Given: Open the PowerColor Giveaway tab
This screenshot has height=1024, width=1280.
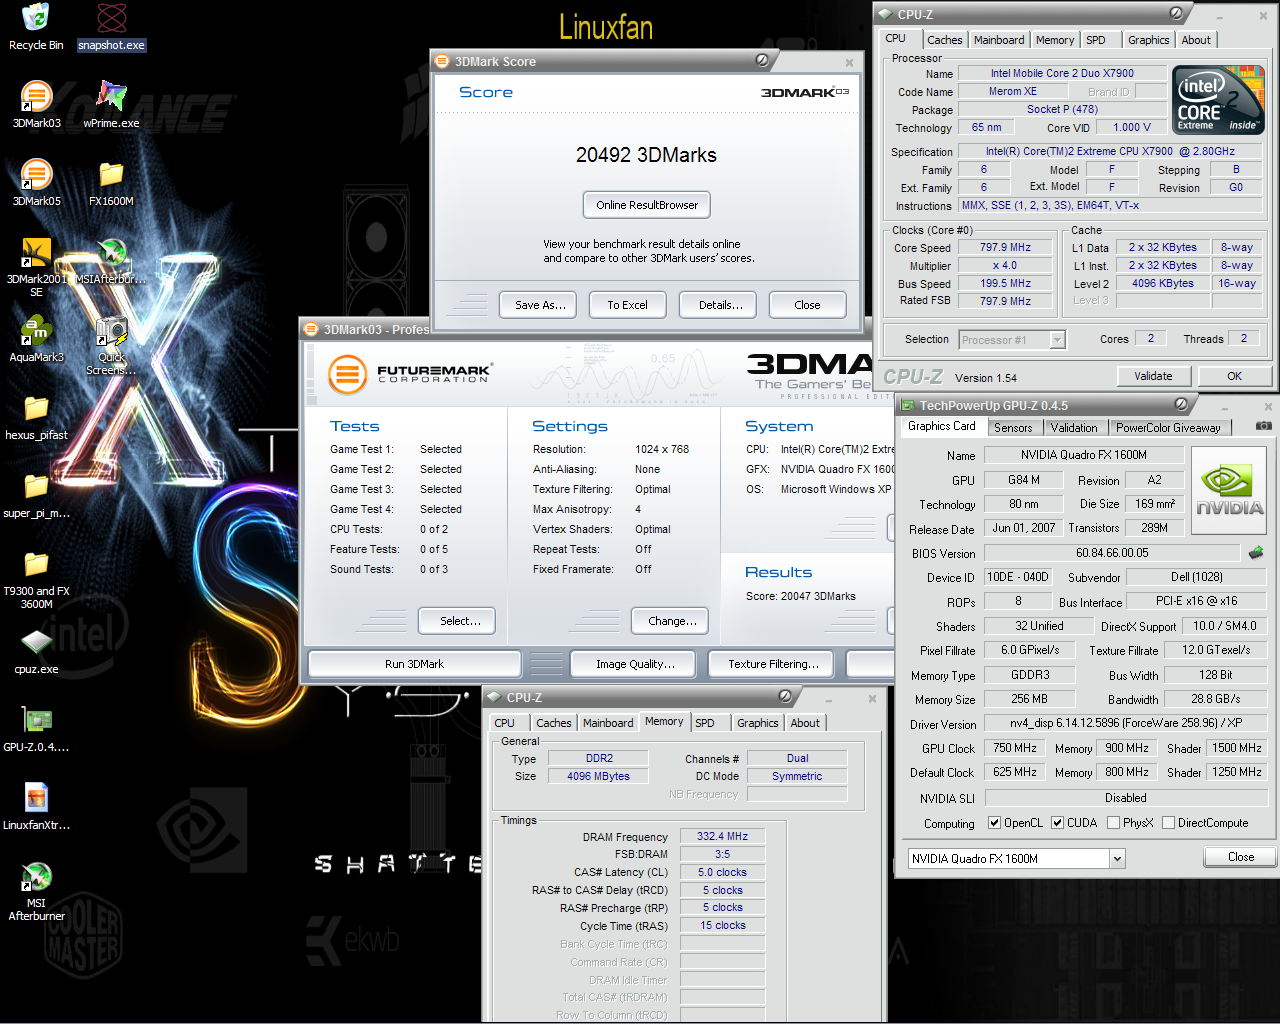Looking at the screenshot, I should (1168, 427).
